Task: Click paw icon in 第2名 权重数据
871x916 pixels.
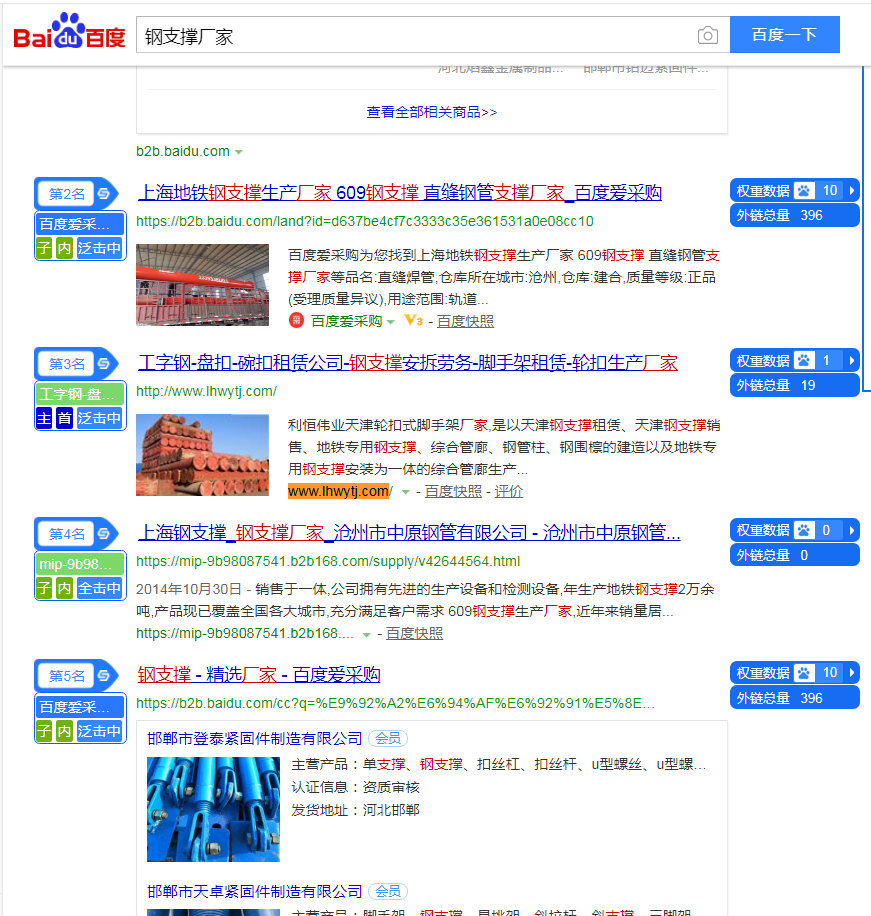Action: click(804, 190)
